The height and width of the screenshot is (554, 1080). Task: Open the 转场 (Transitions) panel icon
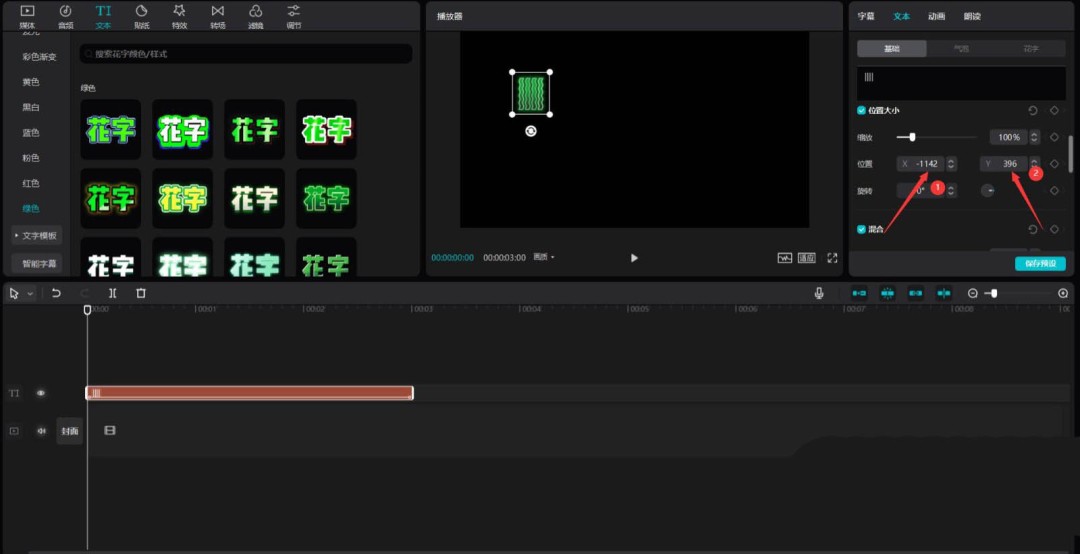click(x=217, y=15)
